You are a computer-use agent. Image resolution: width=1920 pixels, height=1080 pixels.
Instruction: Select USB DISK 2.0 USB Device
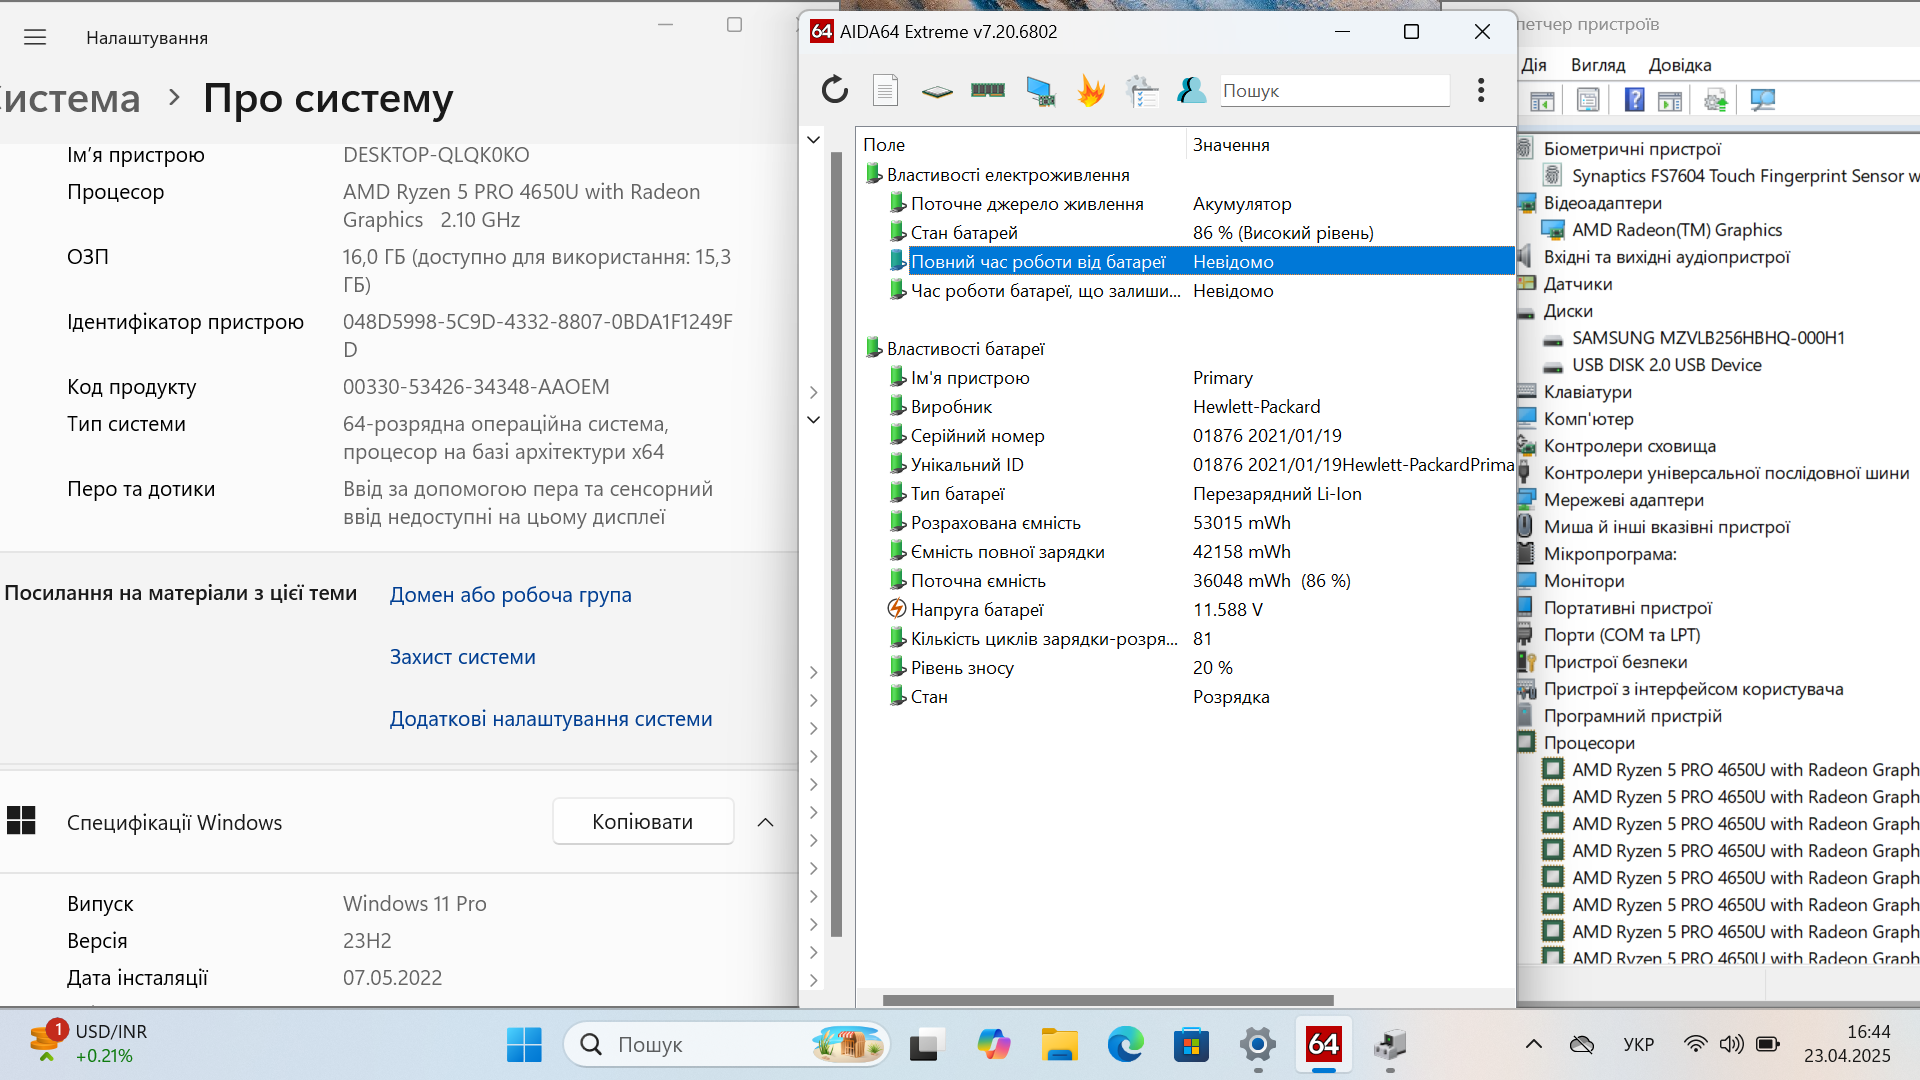pos(1666,365)
